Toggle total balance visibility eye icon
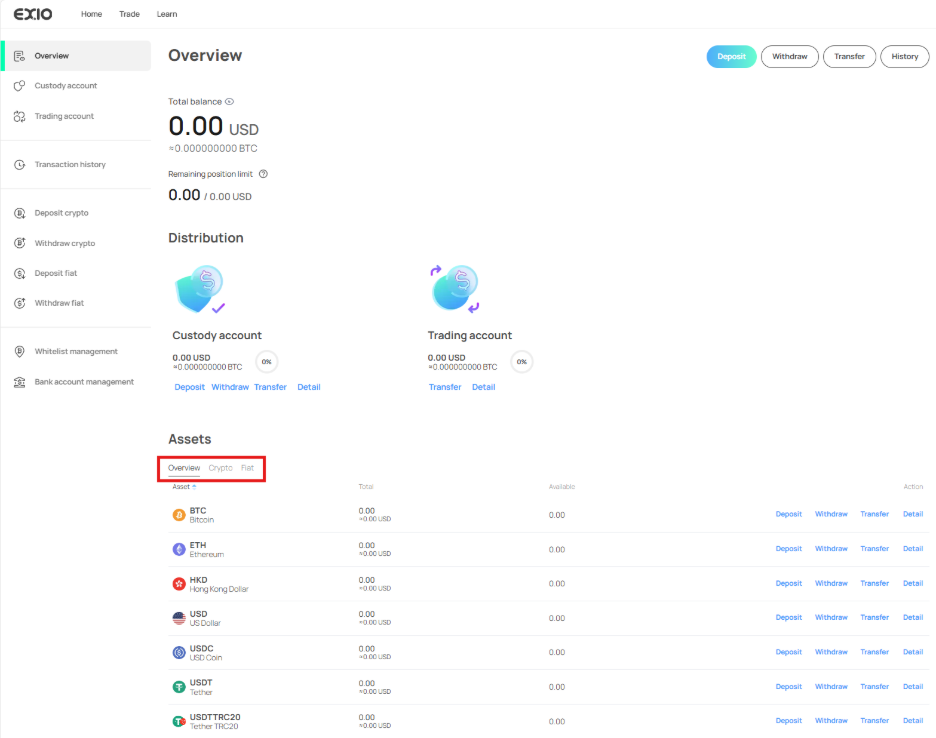936x738 pixels. [229, 102]
